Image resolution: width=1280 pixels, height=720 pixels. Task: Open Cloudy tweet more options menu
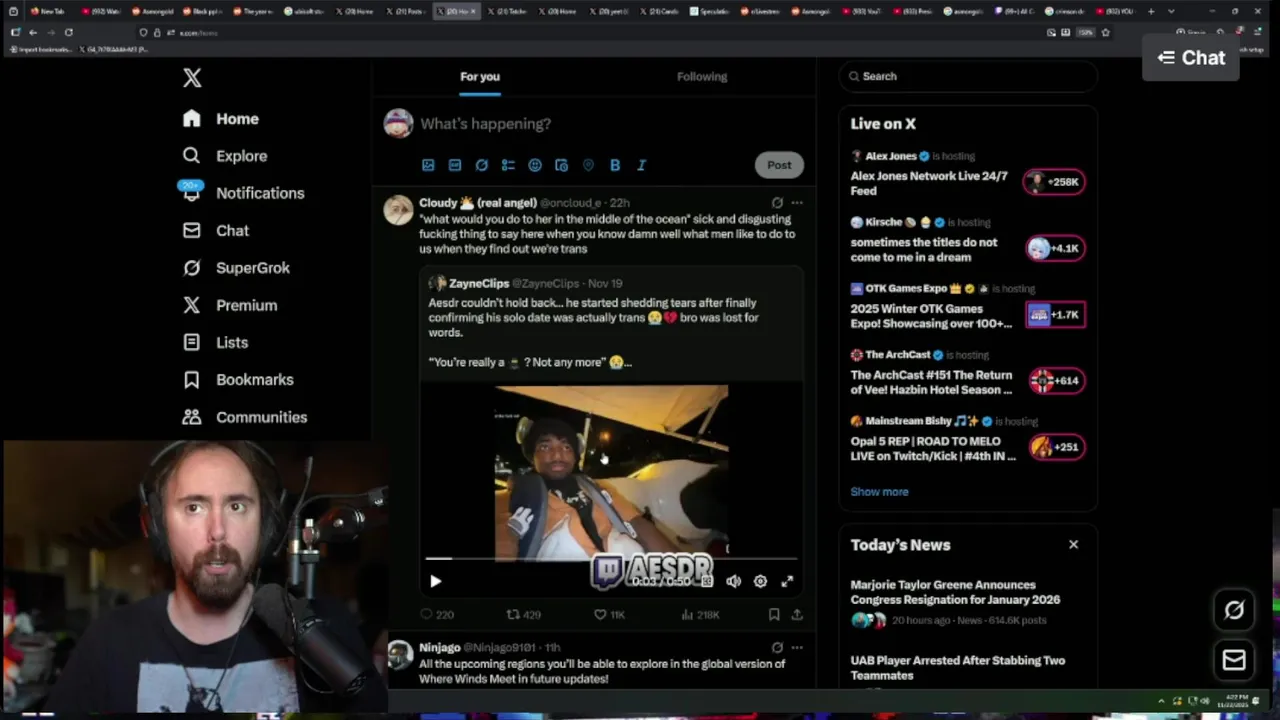(797, 202)
